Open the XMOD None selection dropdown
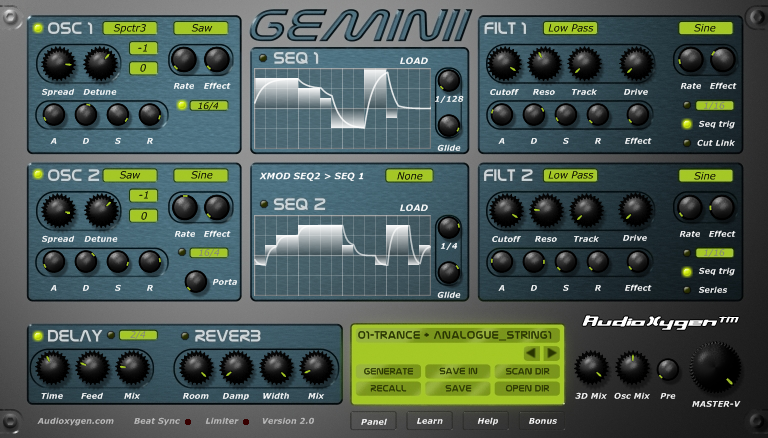768x438 pixels. 409,175
